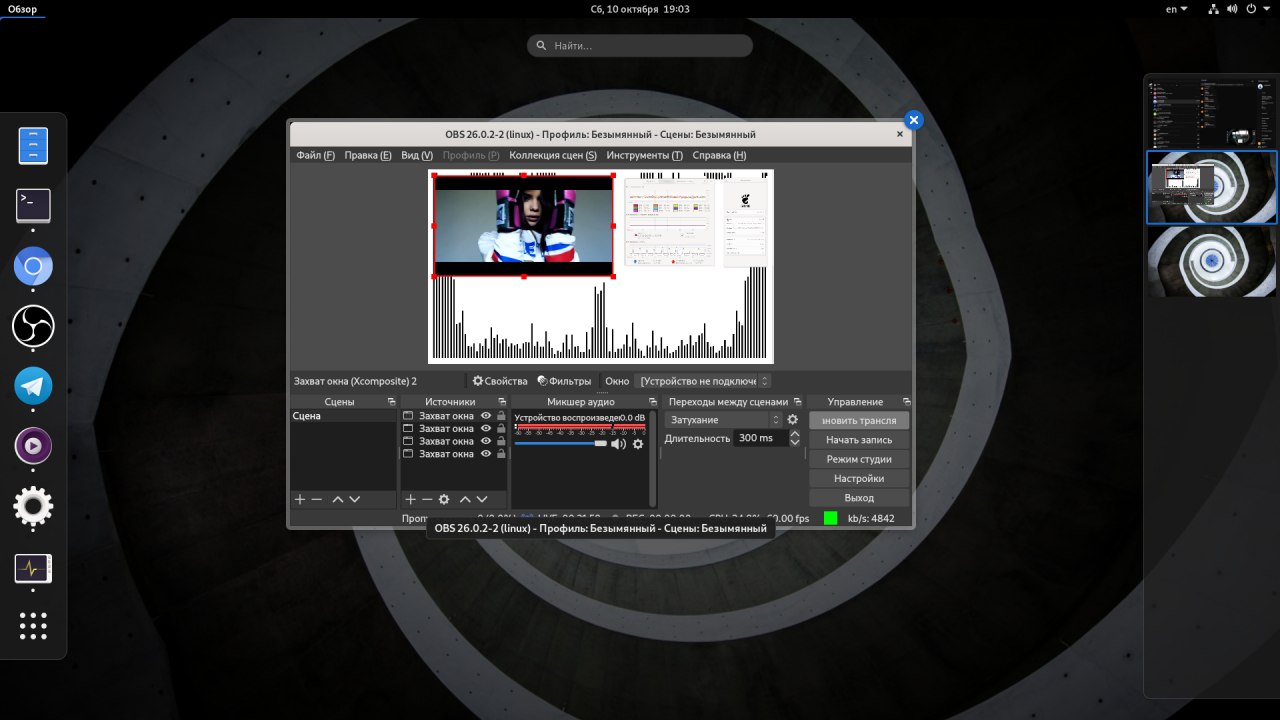Open OBS Studio from the dock

pyautogui.click(x=33, y=326)
